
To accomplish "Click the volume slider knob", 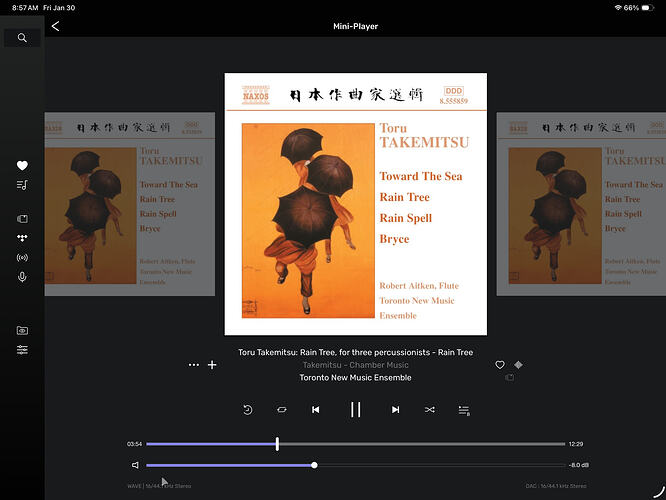I will pyautogui.click(x=314, y=465).
